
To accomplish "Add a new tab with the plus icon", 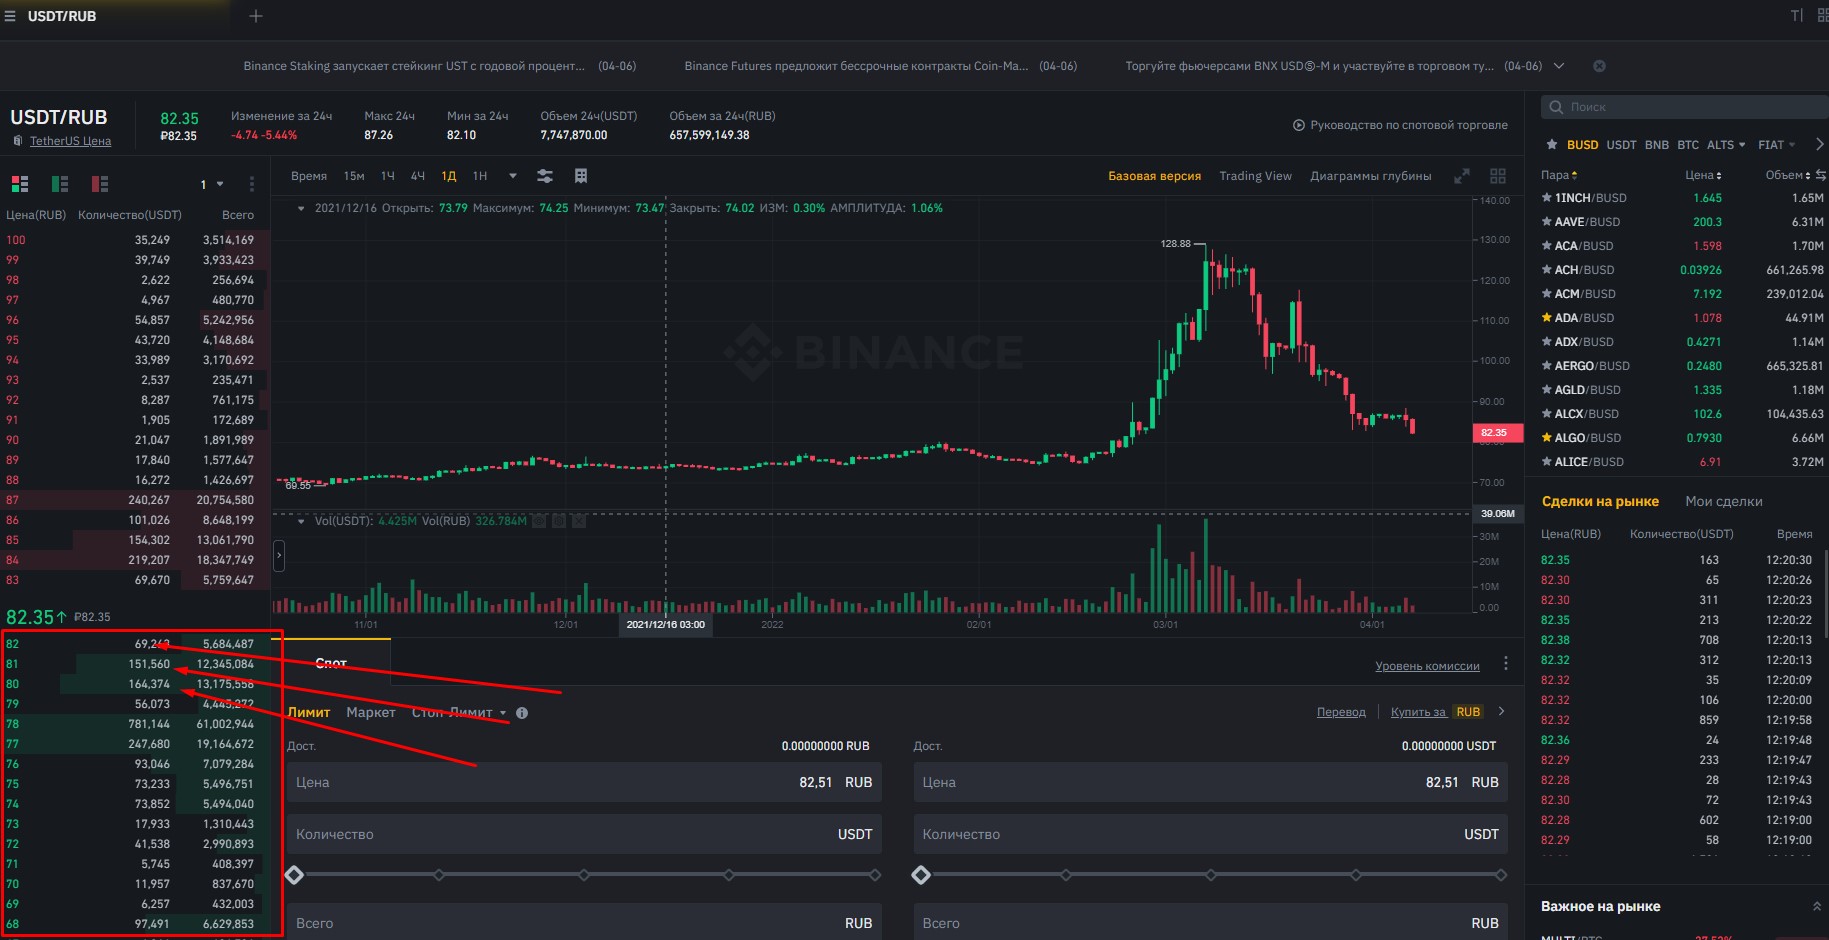I will [x=256, y=16].
